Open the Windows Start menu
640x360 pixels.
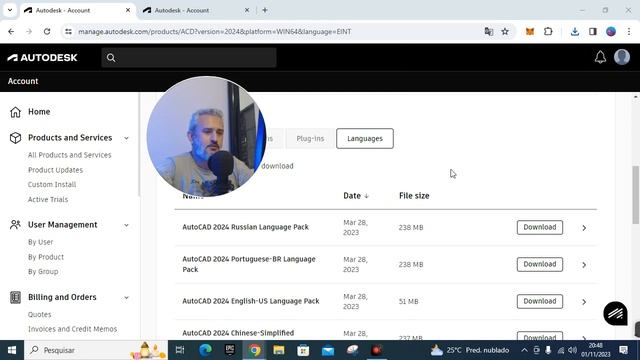(x=12, y=350)
